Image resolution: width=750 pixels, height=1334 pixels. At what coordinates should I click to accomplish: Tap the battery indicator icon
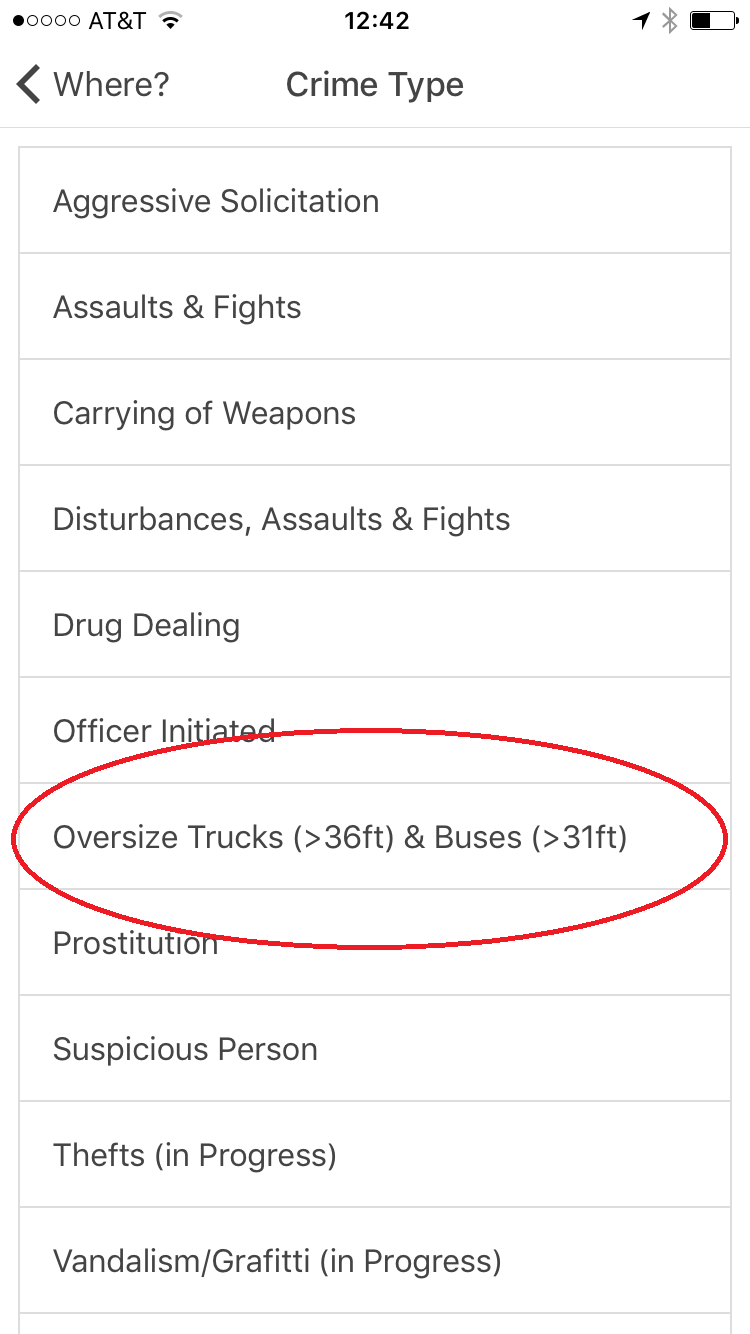coord(713,21)
